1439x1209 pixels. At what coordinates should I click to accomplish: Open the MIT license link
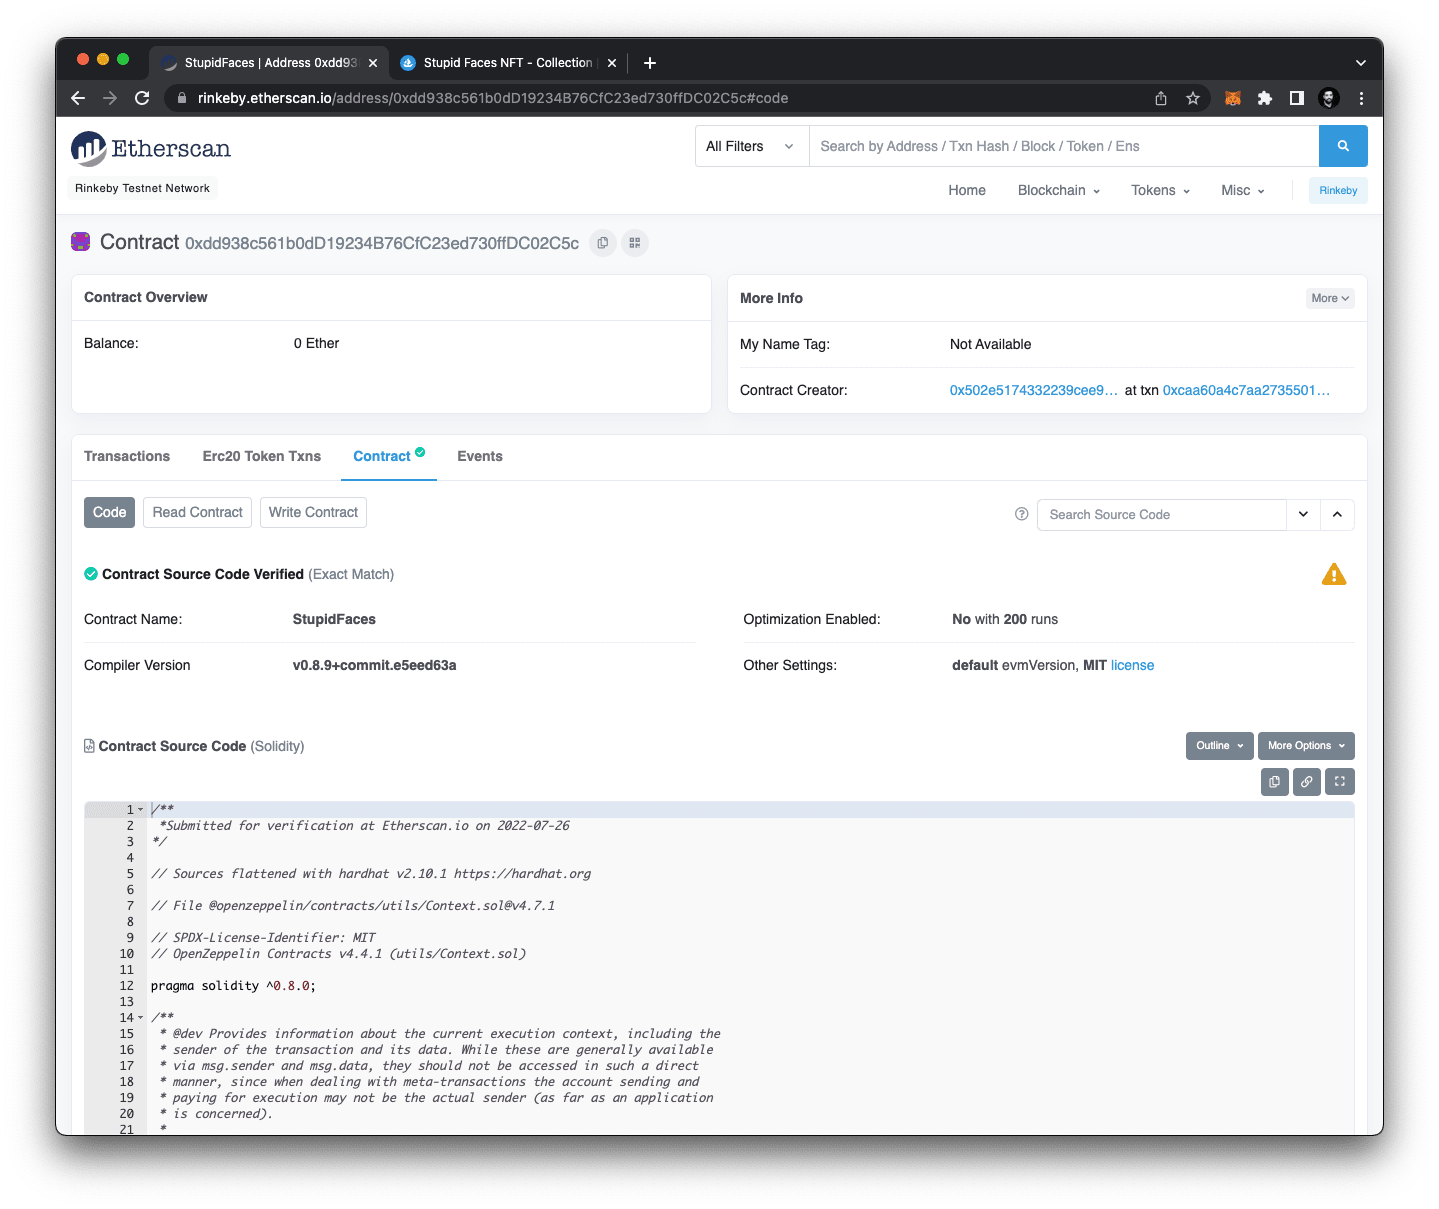(x=1132, y=665)
